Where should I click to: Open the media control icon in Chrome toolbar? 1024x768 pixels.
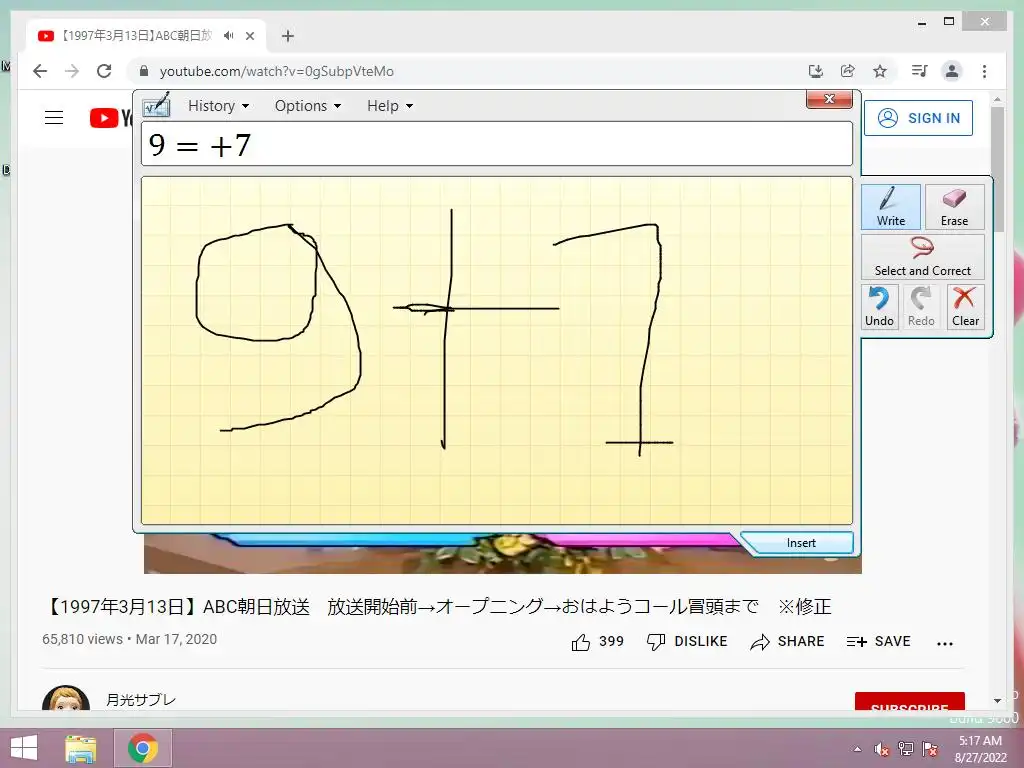click(920, 71)
